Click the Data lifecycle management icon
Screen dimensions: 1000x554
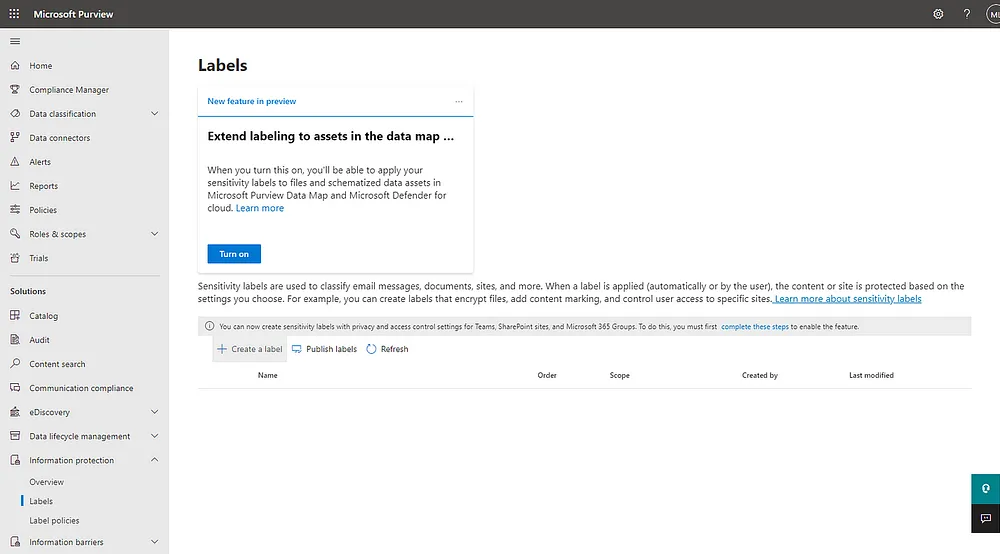15,435
